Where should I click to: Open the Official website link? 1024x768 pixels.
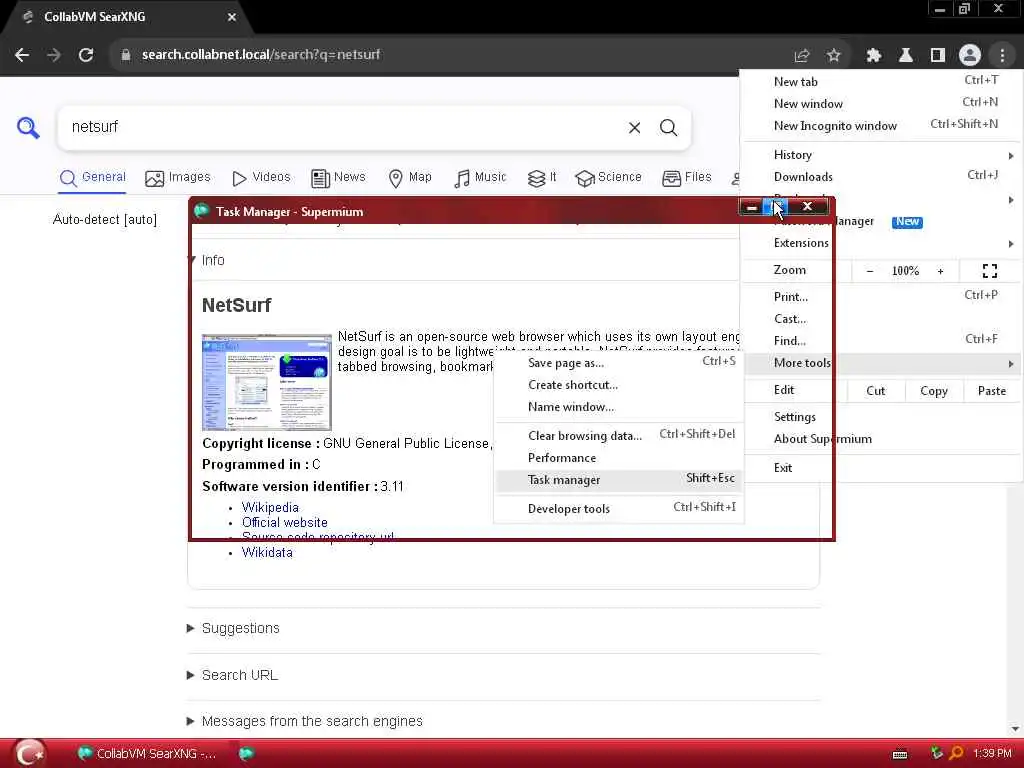[285, 522]
